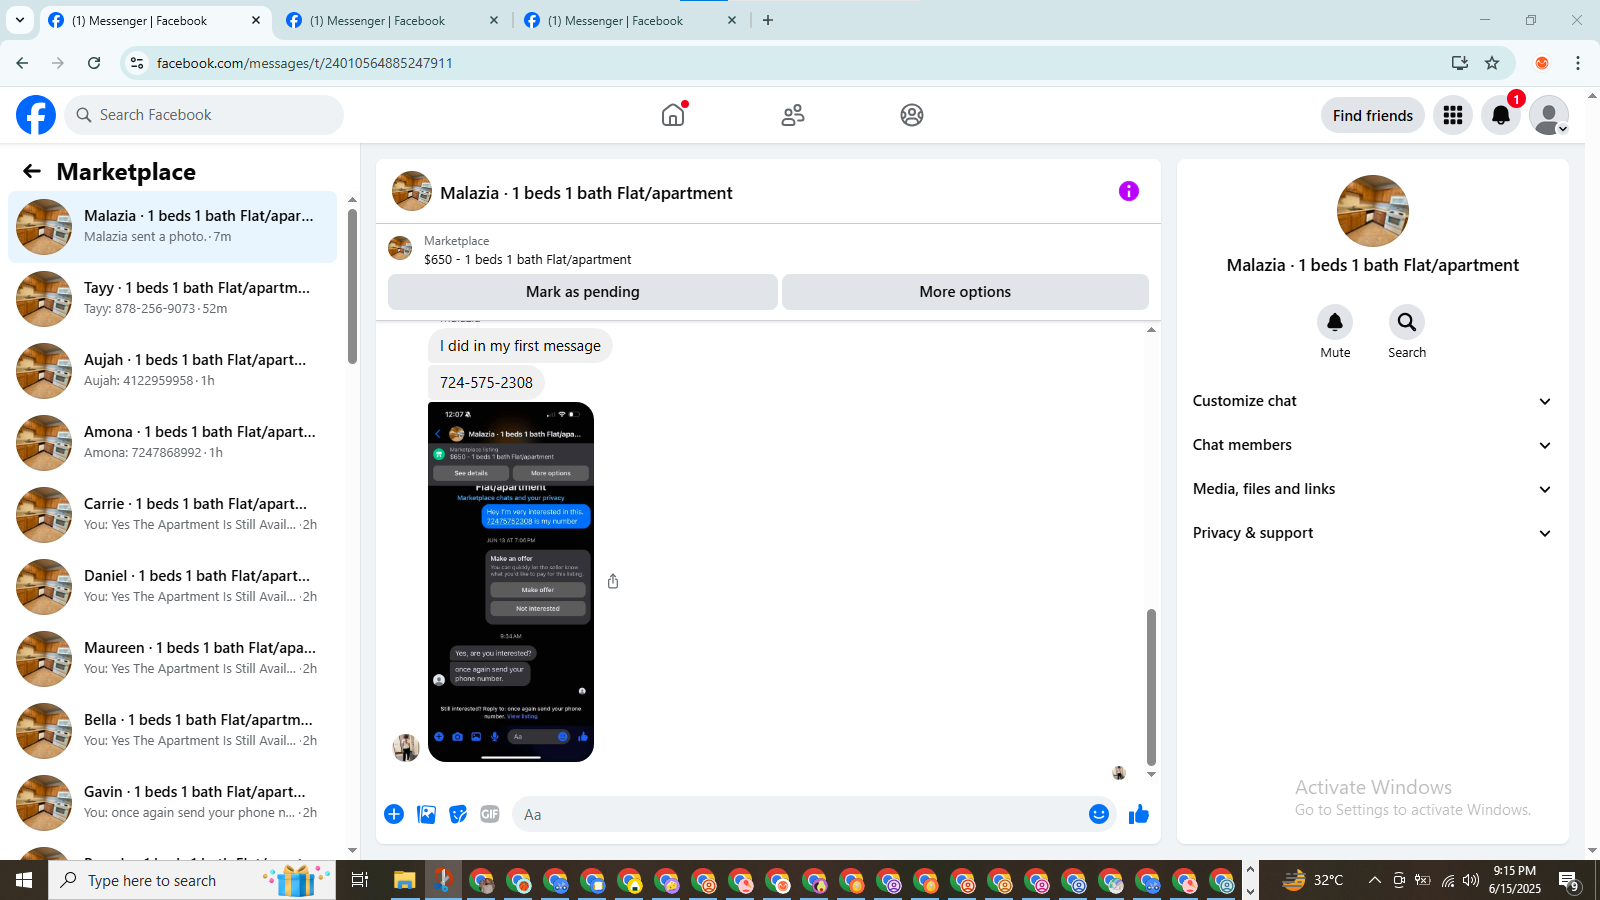Bookmark this page with the star icon
Image resolution: width=1600 pixels, height=900 pixels.
coord(1492,63)
